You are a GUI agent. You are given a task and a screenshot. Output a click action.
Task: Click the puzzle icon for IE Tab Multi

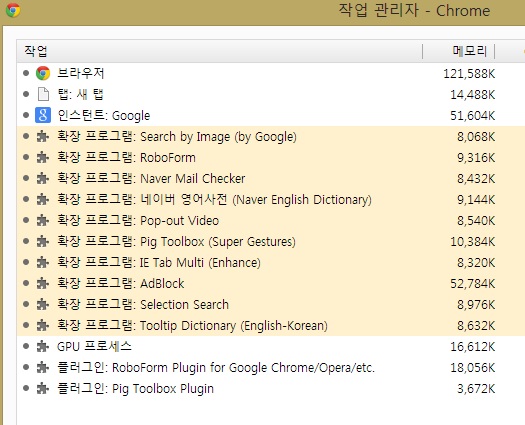[43, 262]
